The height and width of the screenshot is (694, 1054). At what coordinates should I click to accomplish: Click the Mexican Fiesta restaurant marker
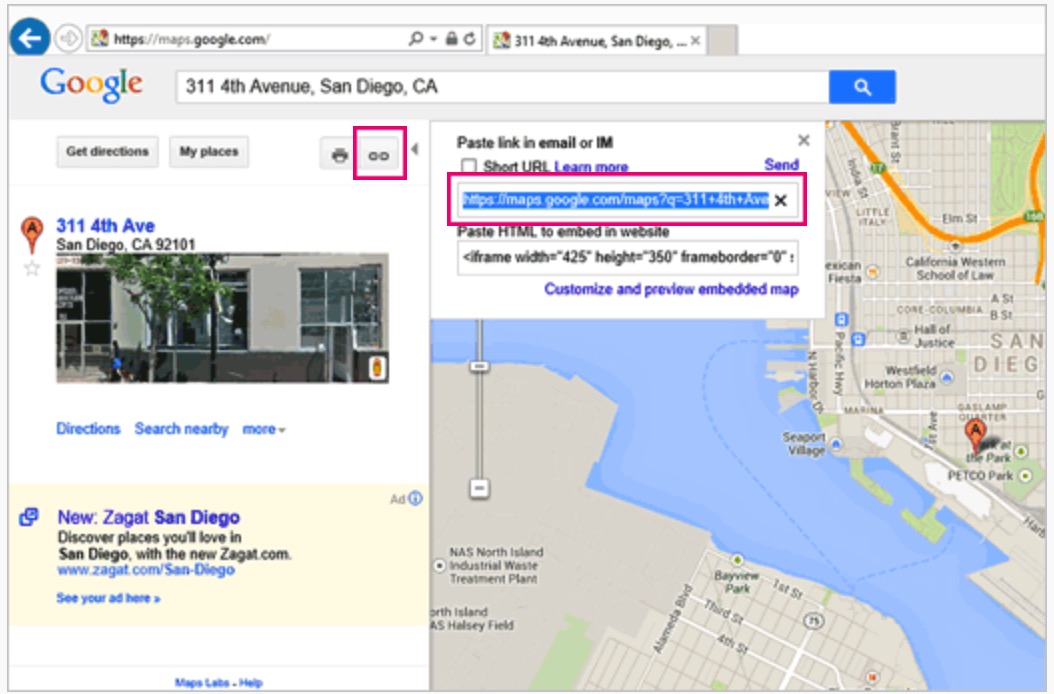873,272
